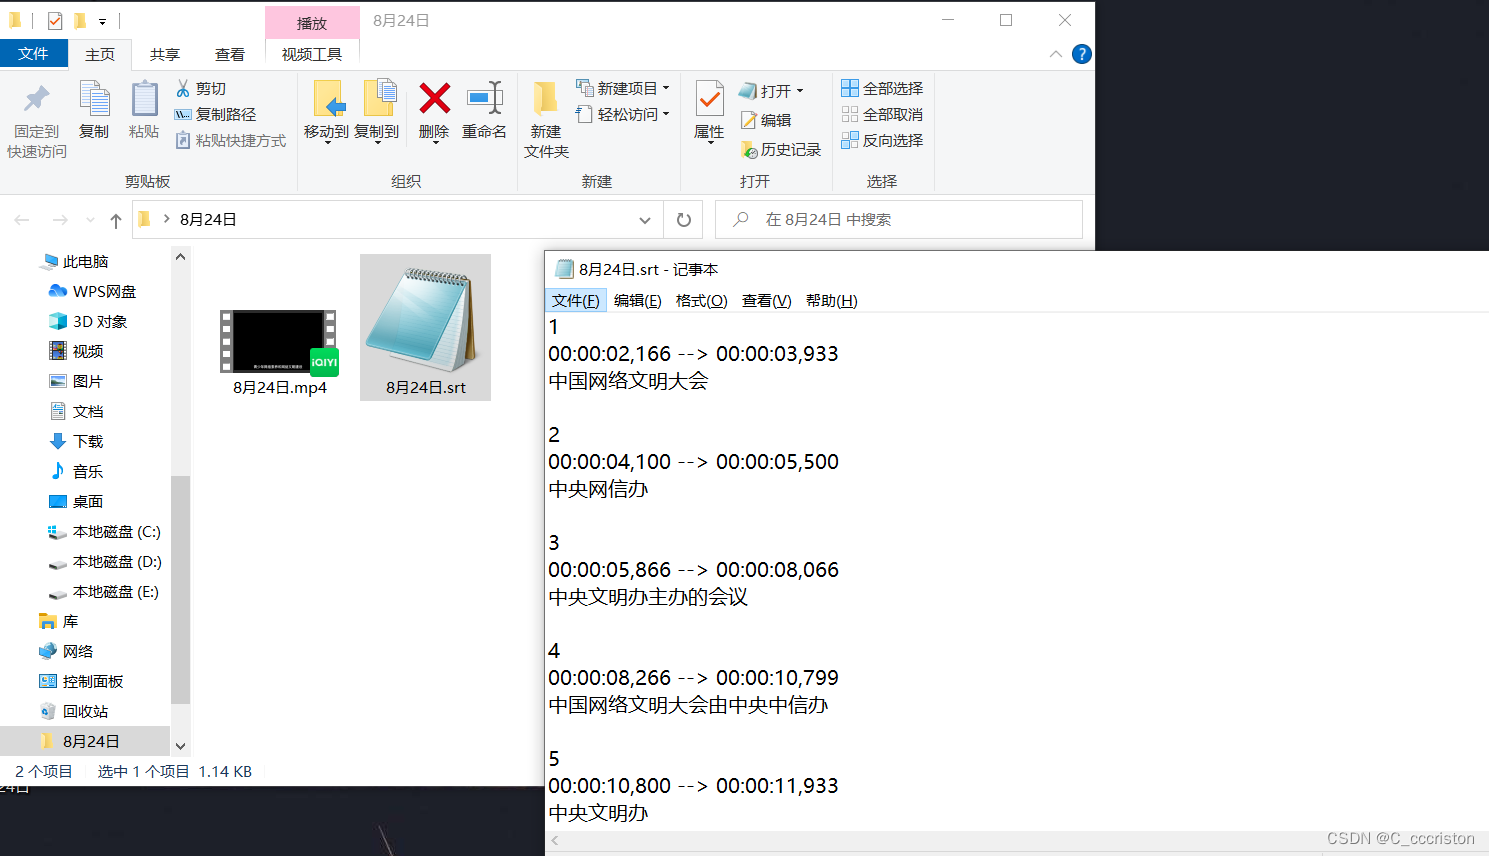Click the Copy to (复制到) icon
The height and width of the screenshot is (856, 1489).
click(378, 99)
